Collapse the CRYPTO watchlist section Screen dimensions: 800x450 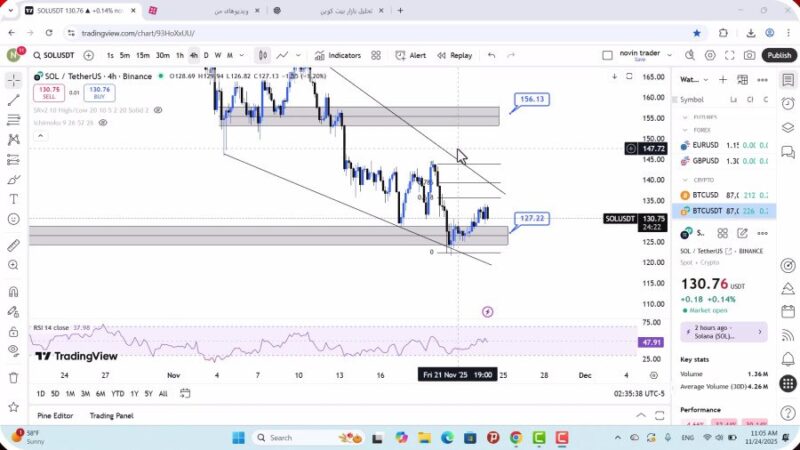coord(685,180)
